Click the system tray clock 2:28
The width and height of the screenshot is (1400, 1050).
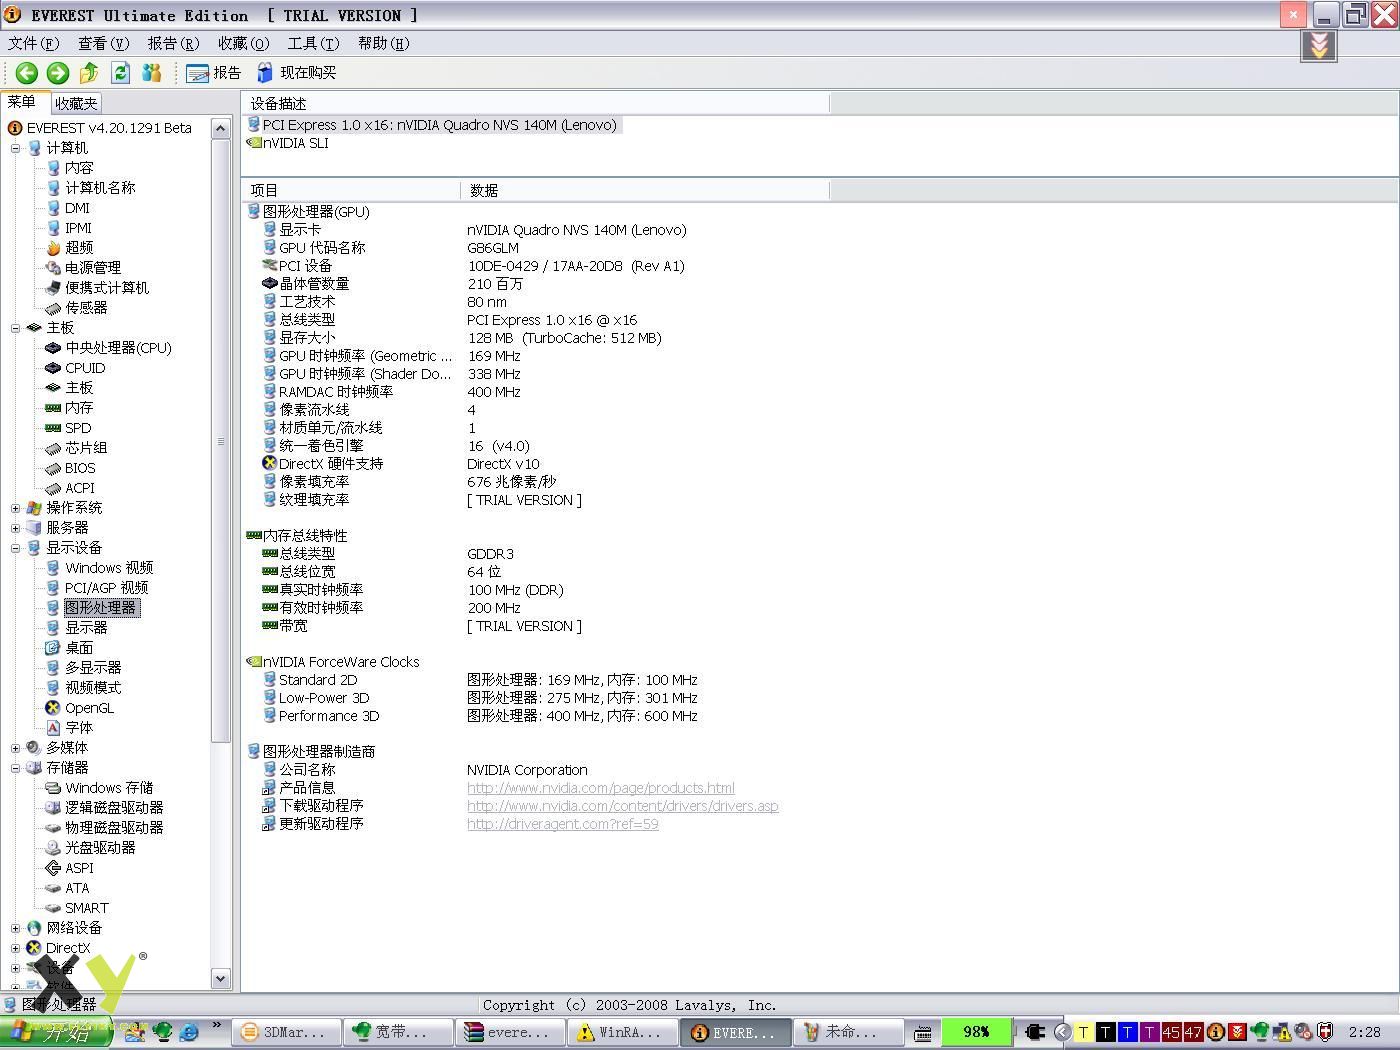coord(1364,1032)
